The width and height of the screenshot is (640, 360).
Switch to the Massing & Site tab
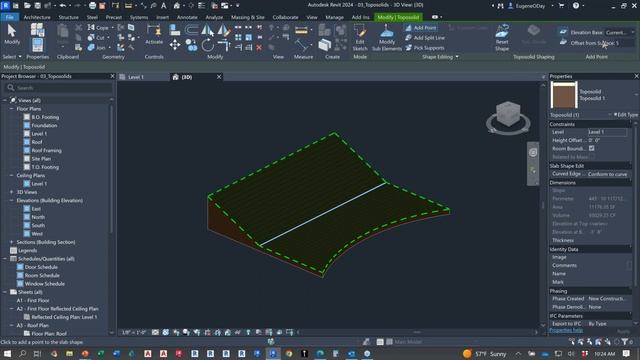pyautogui.click(x=247, y=17)
